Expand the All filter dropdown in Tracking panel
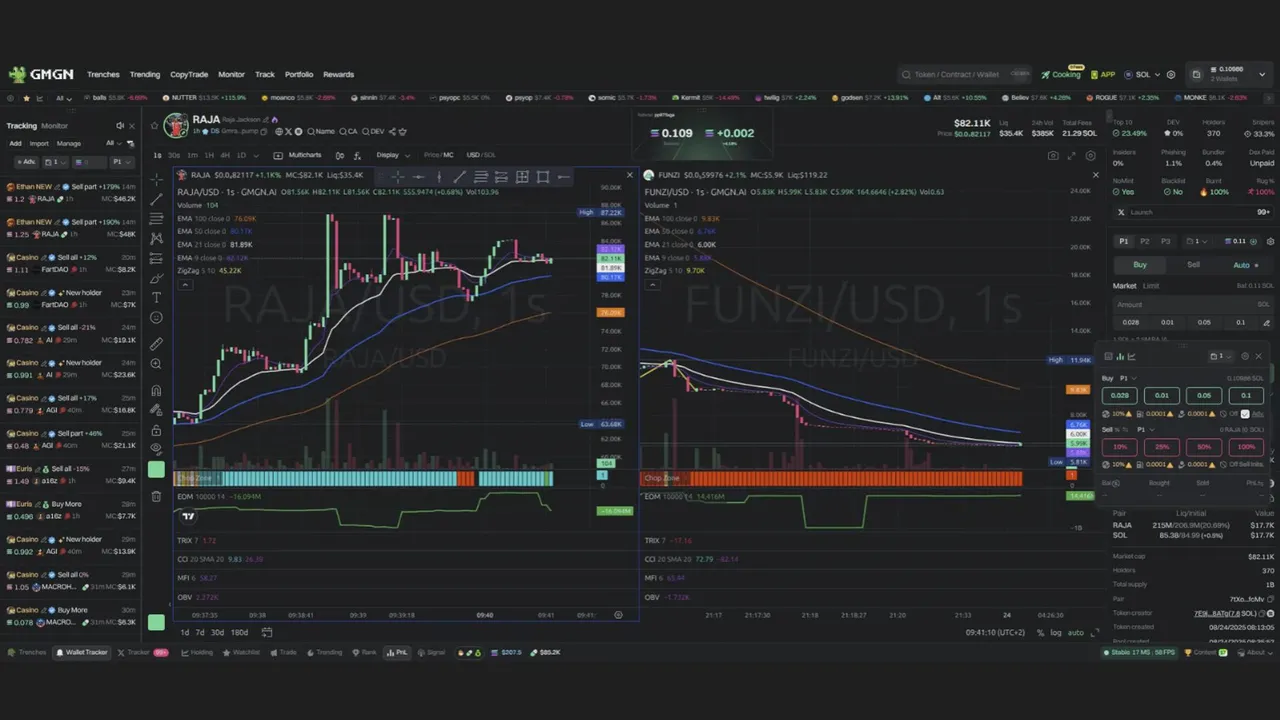Viewport: 1280px width, 720px height. click(x=113, y=143)
